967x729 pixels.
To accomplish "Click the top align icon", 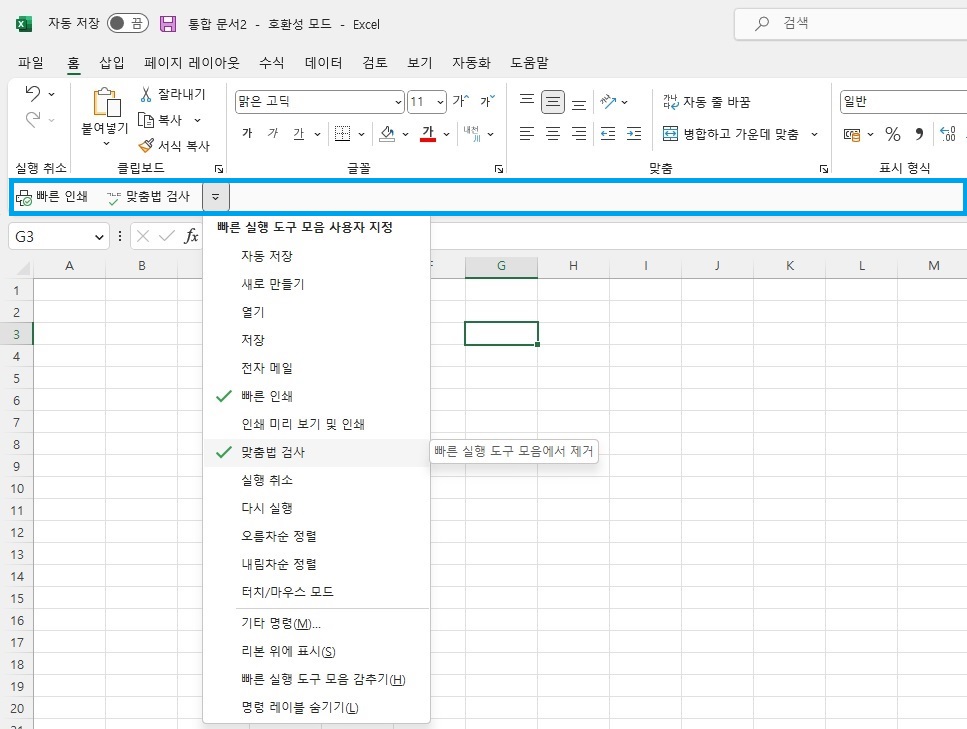I will coord(527,101).
